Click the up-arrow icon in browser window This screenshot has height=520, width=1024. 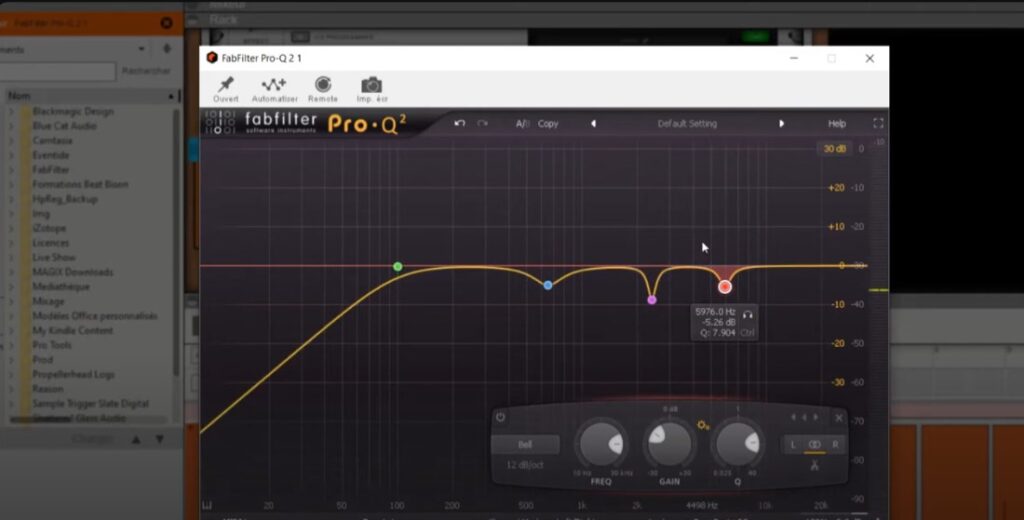(x=167, y=48)
